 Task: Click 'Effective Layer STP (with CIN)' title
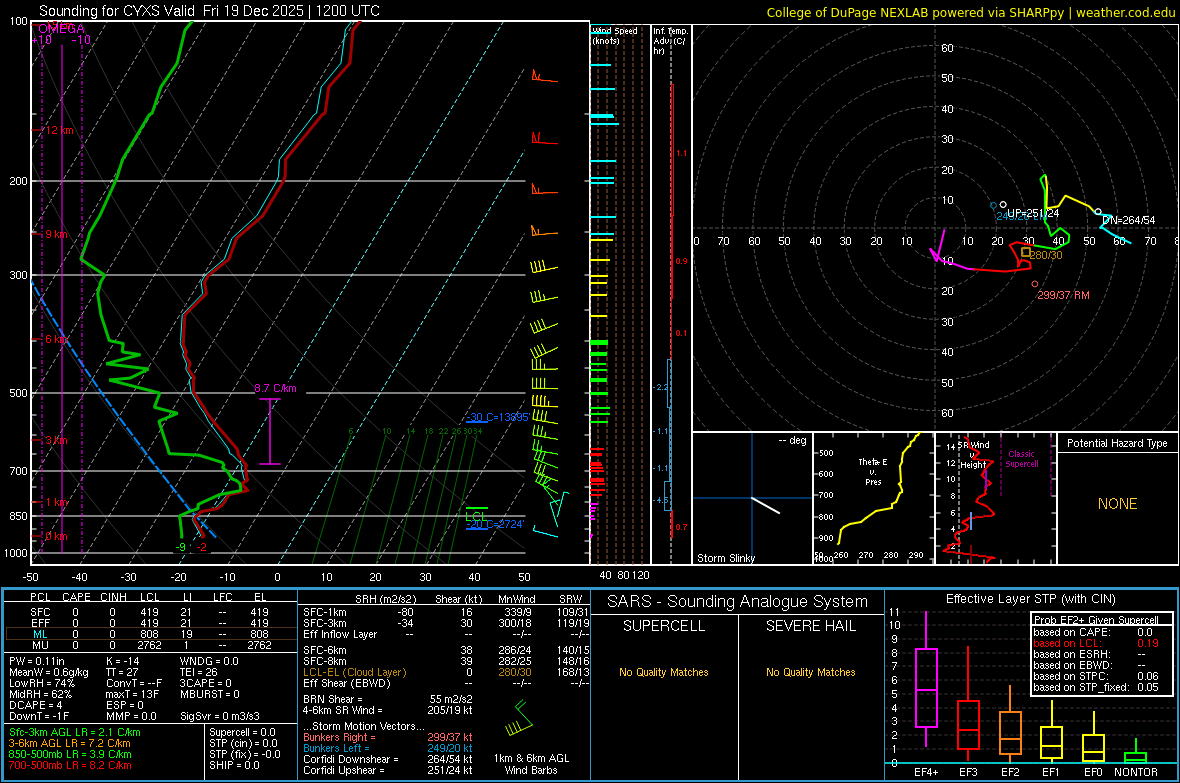coord(1030,599)
